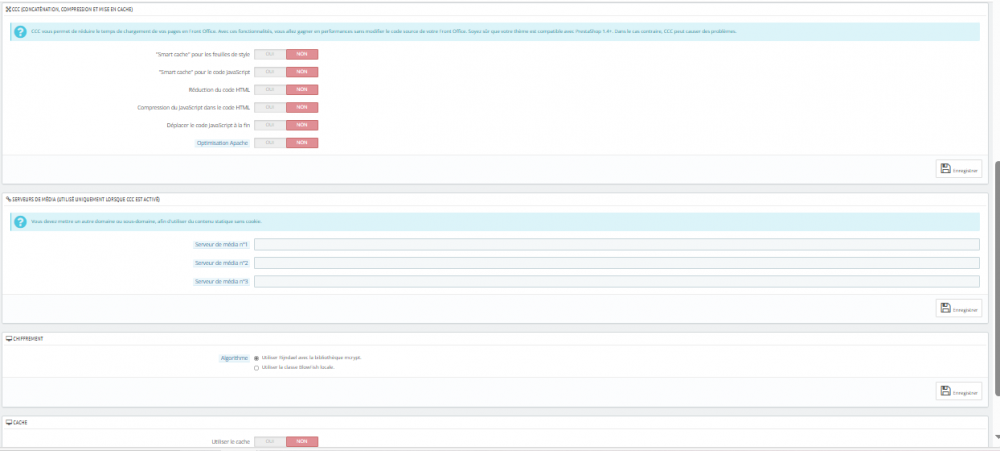Turn on Réduction du code HTML with OUI
This screenshot has width=1000, height=451.
click(x=270, y=90)
